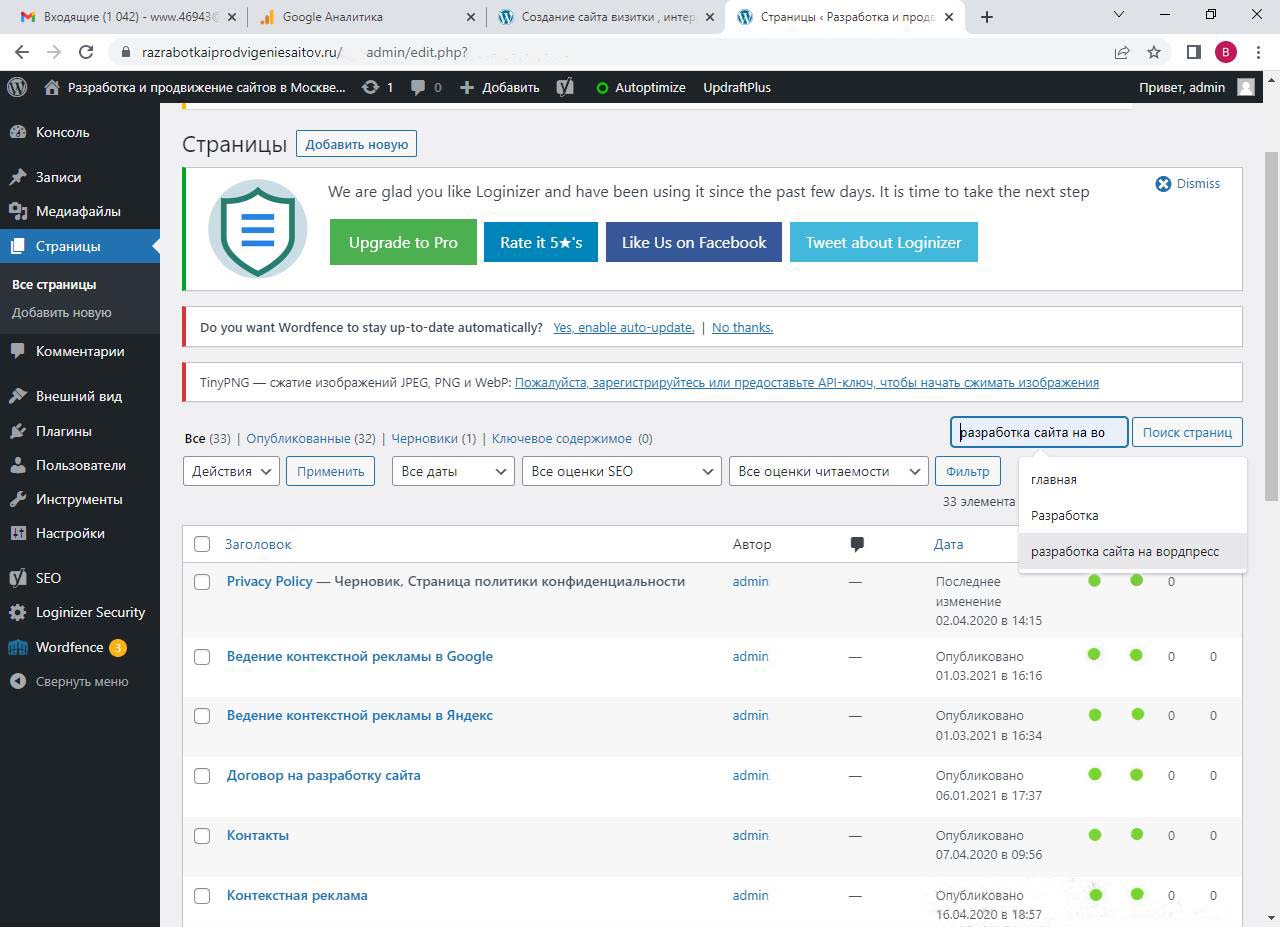The height and width of the screenshot is (927, 1280).
Task: Check the select-all pages checkbox
Action: [202, 544]
